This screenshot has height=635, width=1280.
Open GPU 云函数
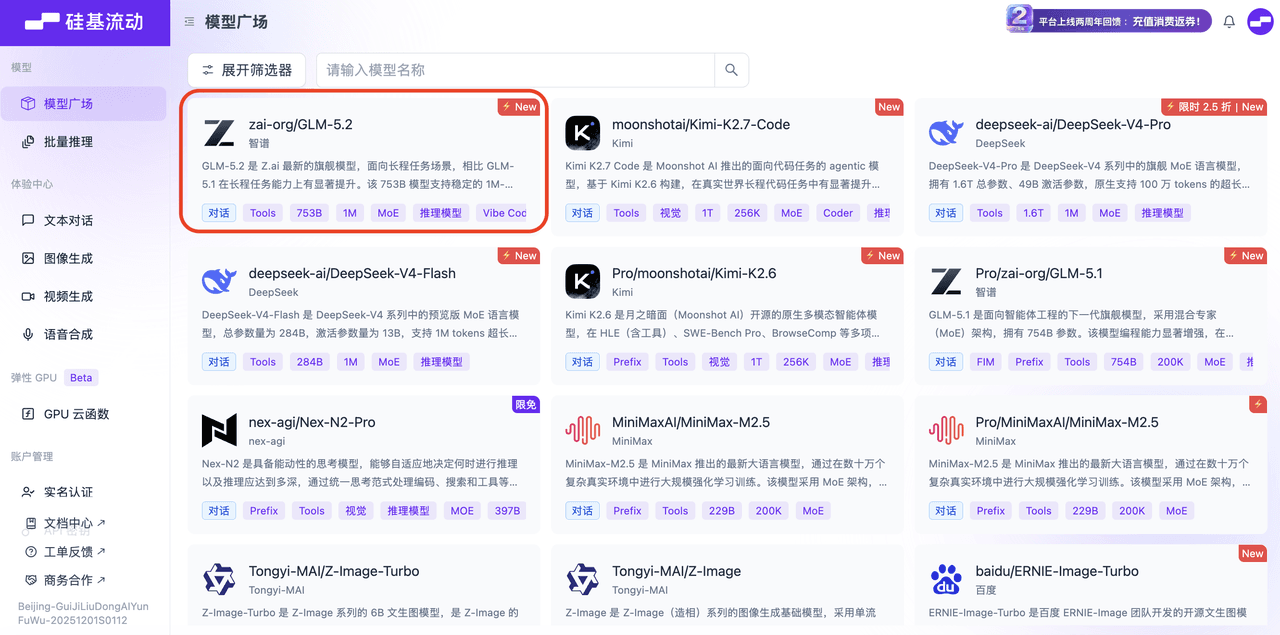click(84, 414)
